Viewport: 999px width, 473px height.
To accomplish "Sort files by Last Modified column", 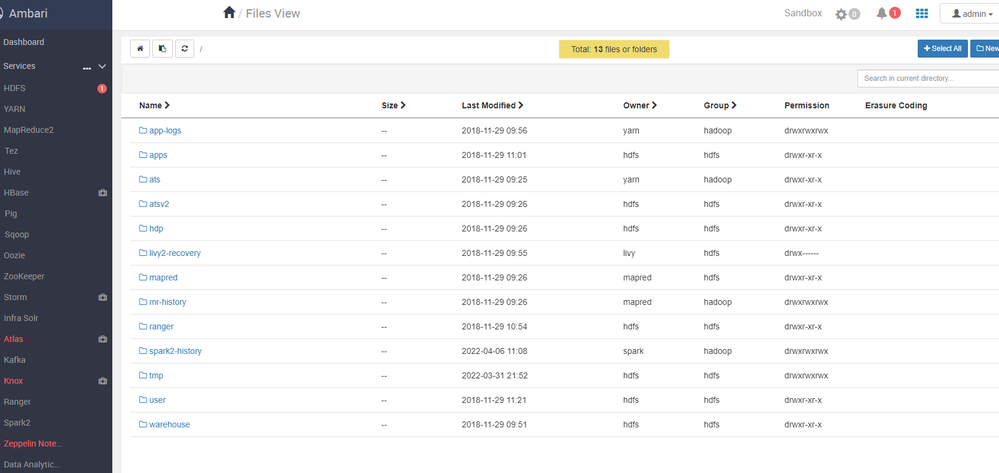I will click(492, 105).
